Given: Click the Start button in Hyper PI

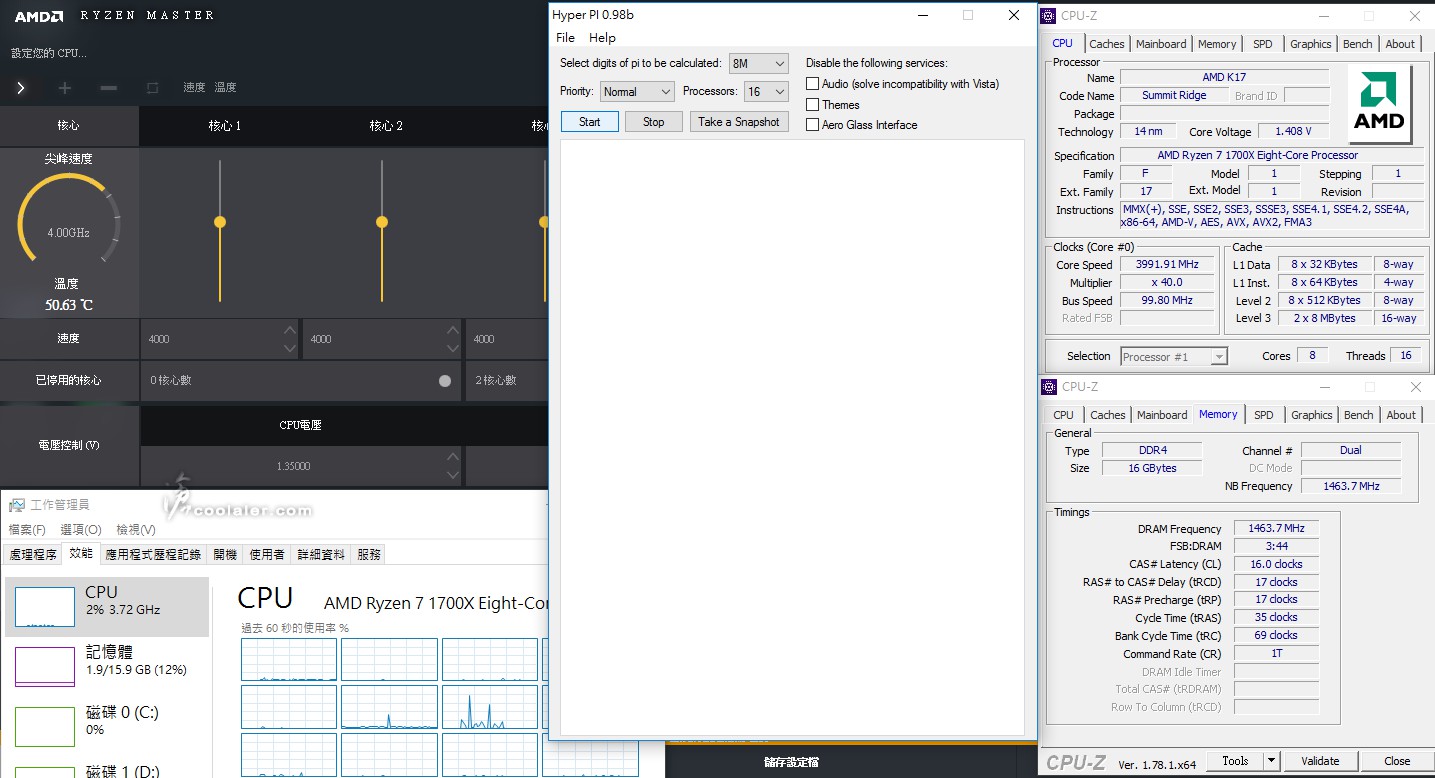Looking at the screenshot, I should (590, 122).
